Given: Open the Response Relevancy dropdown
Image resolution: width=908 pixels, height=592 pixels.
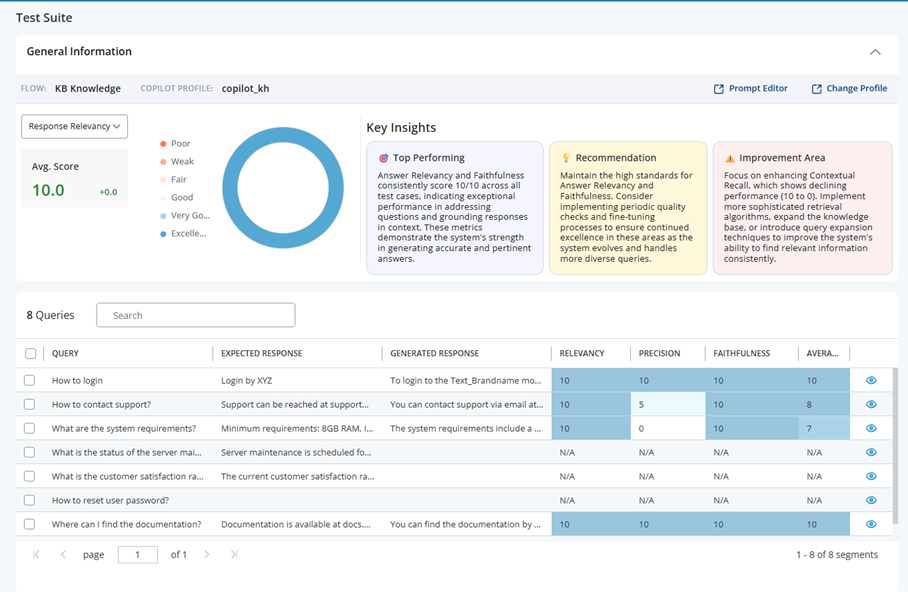Looking at the screenshot, I should 75,126.
